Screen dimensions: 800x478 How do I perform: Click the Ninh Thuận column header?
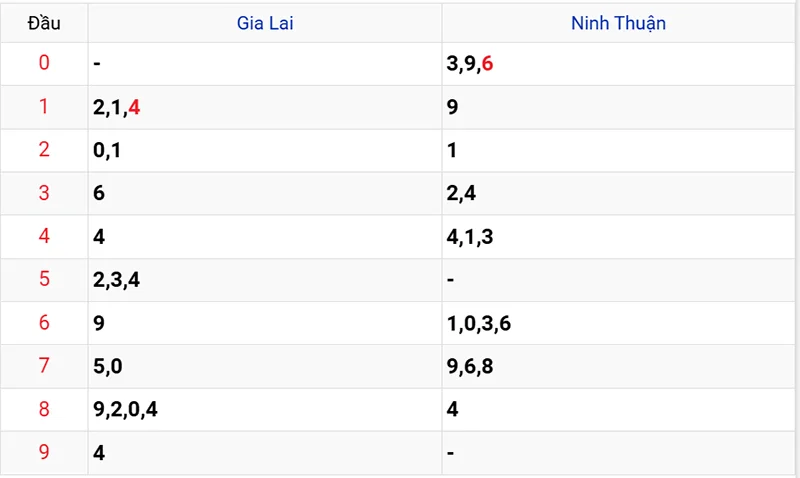click(618, 23)
